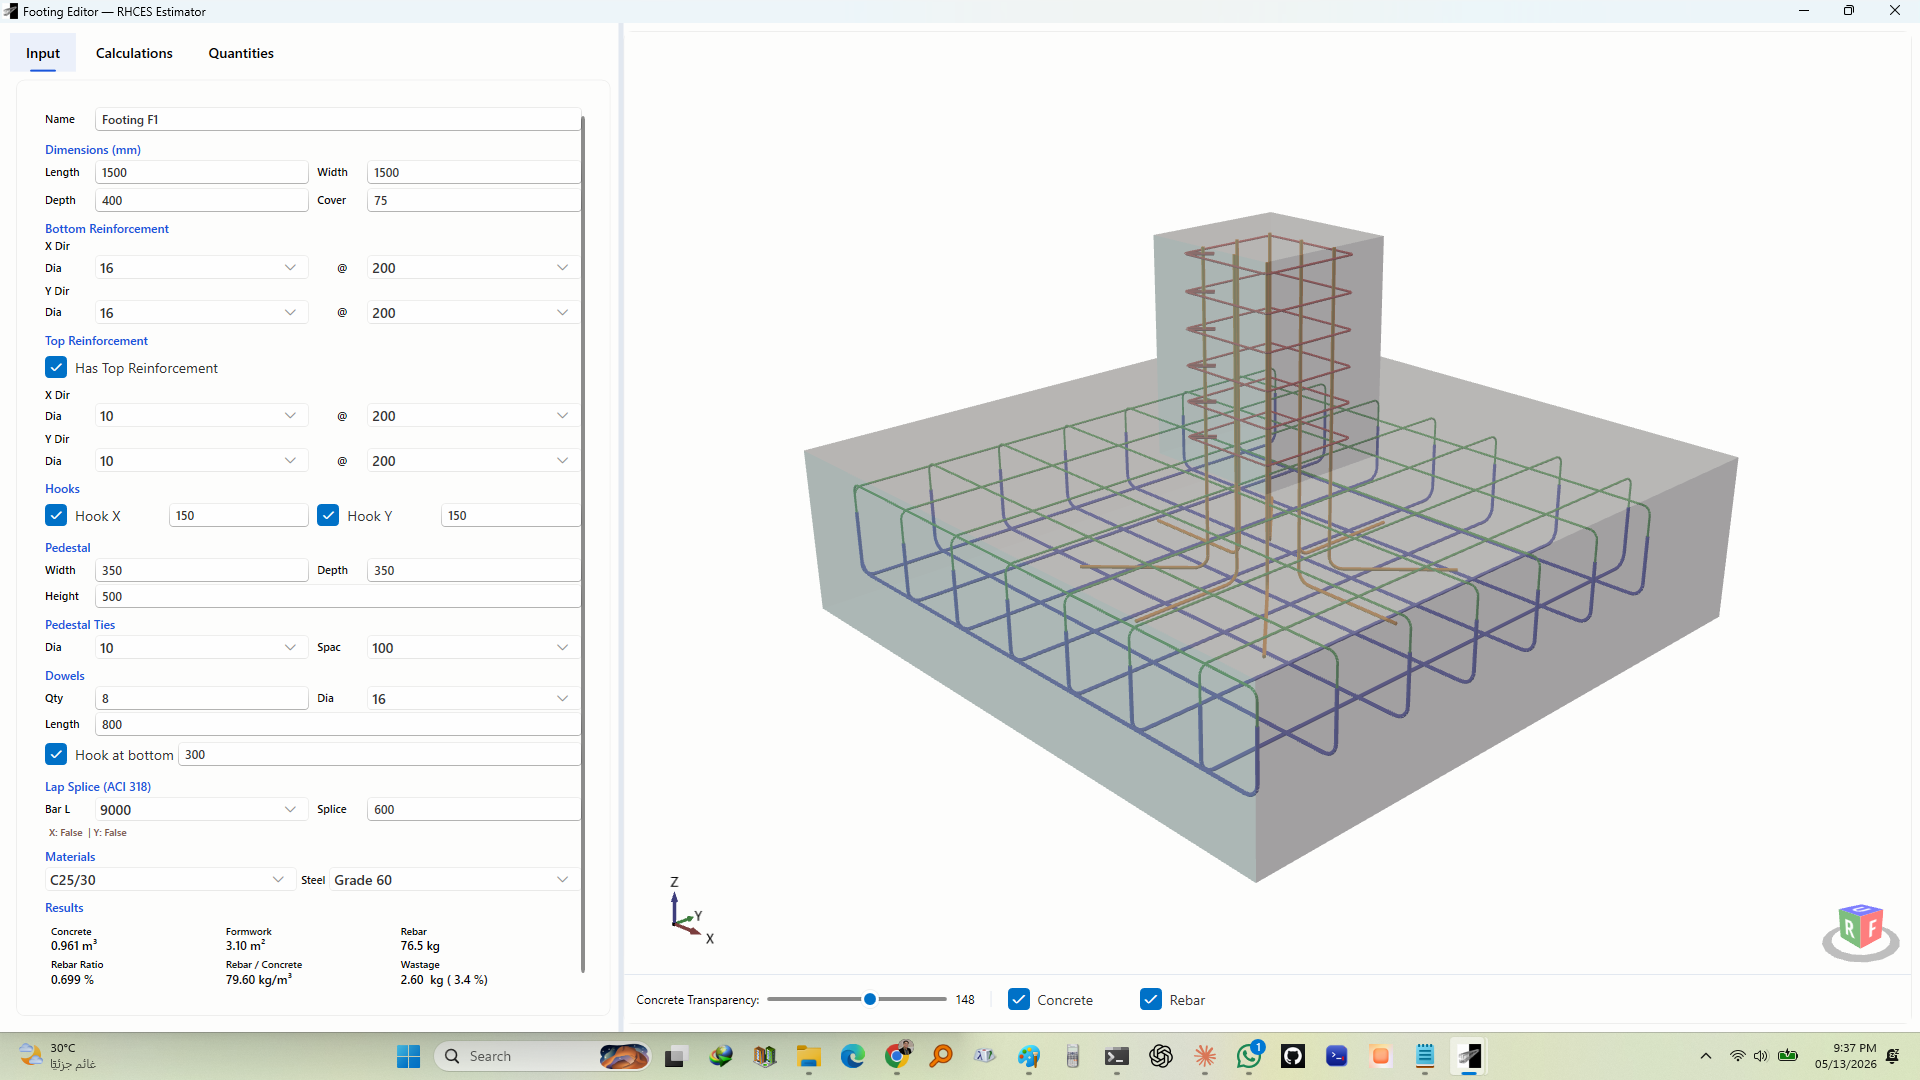Click the Concrete Transparency slider handle
Viewport: 1920px width, 1080px height.
pos(870,999)
